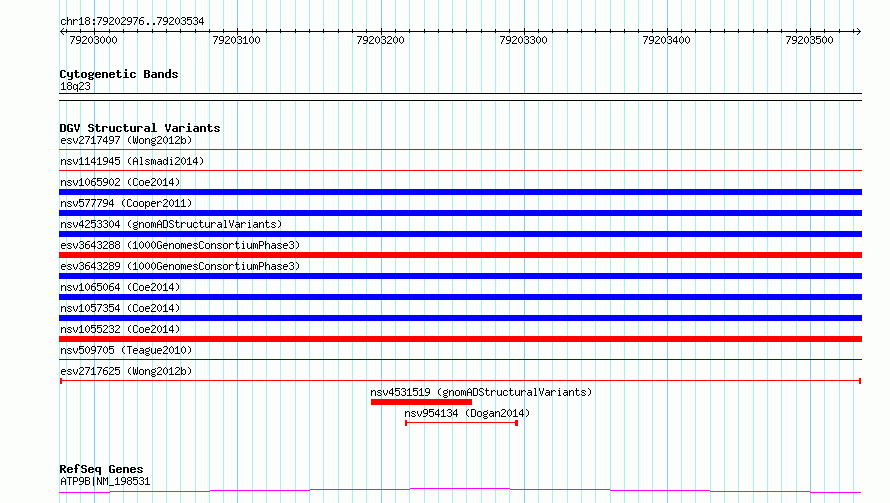Click ruler position 79203500
This screenshot has width=890, height=503.
coord(809,40)
